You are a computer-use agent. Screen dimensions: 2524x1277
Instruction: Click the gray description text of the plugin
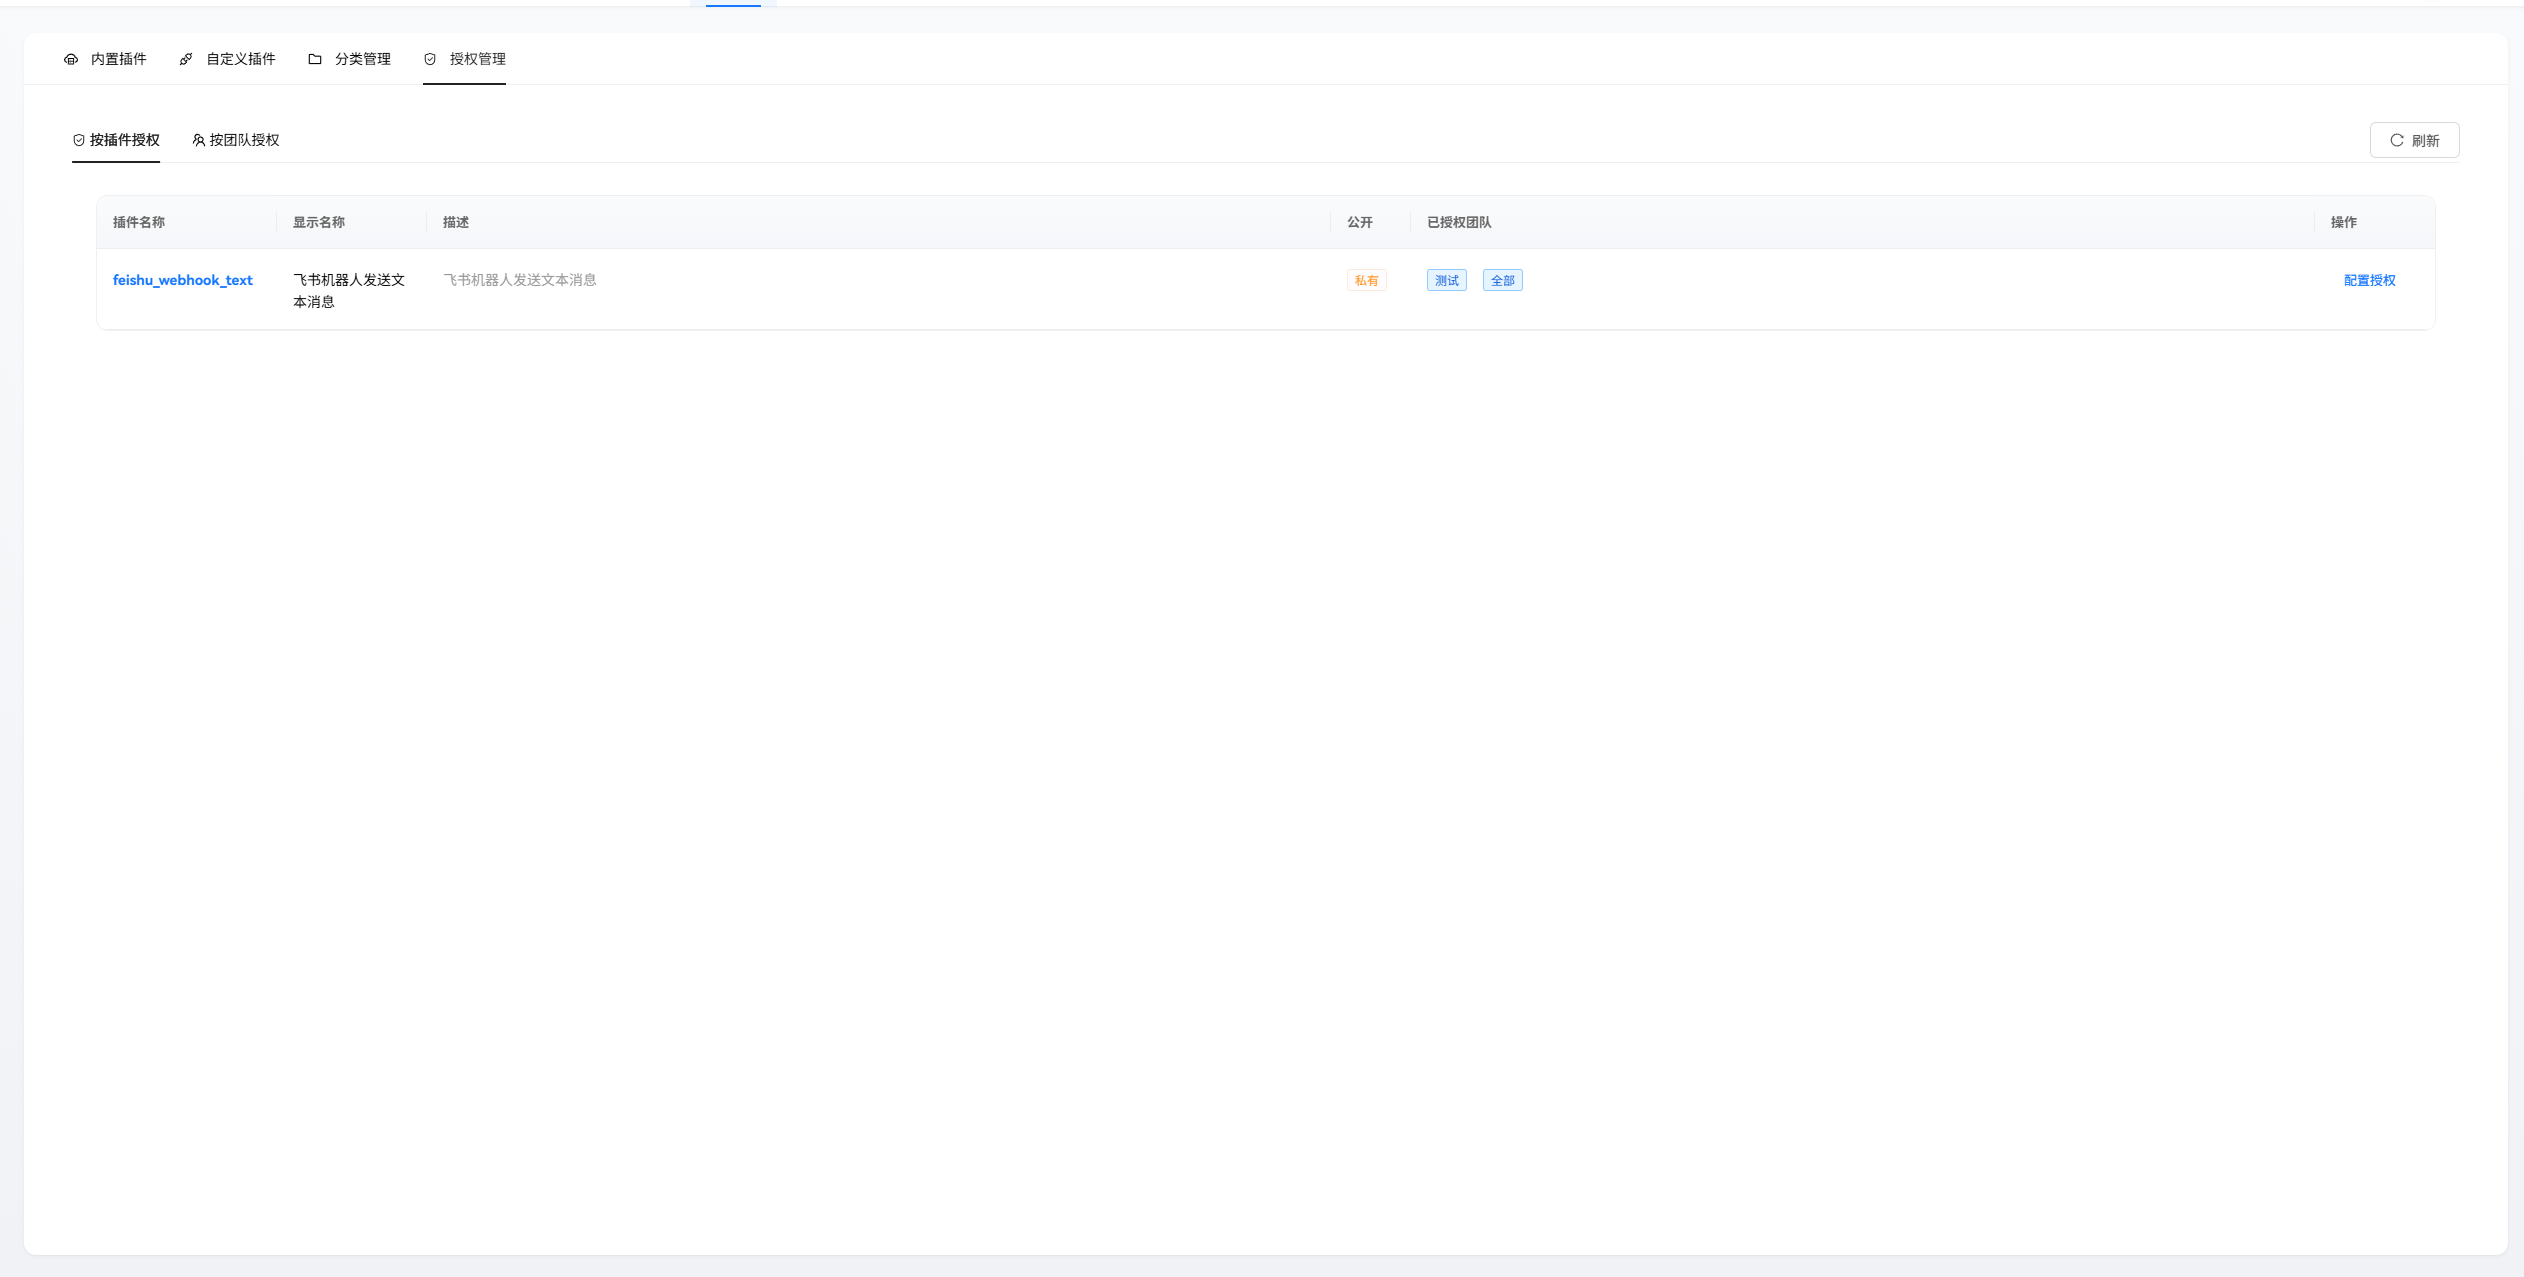coord(520,280)
